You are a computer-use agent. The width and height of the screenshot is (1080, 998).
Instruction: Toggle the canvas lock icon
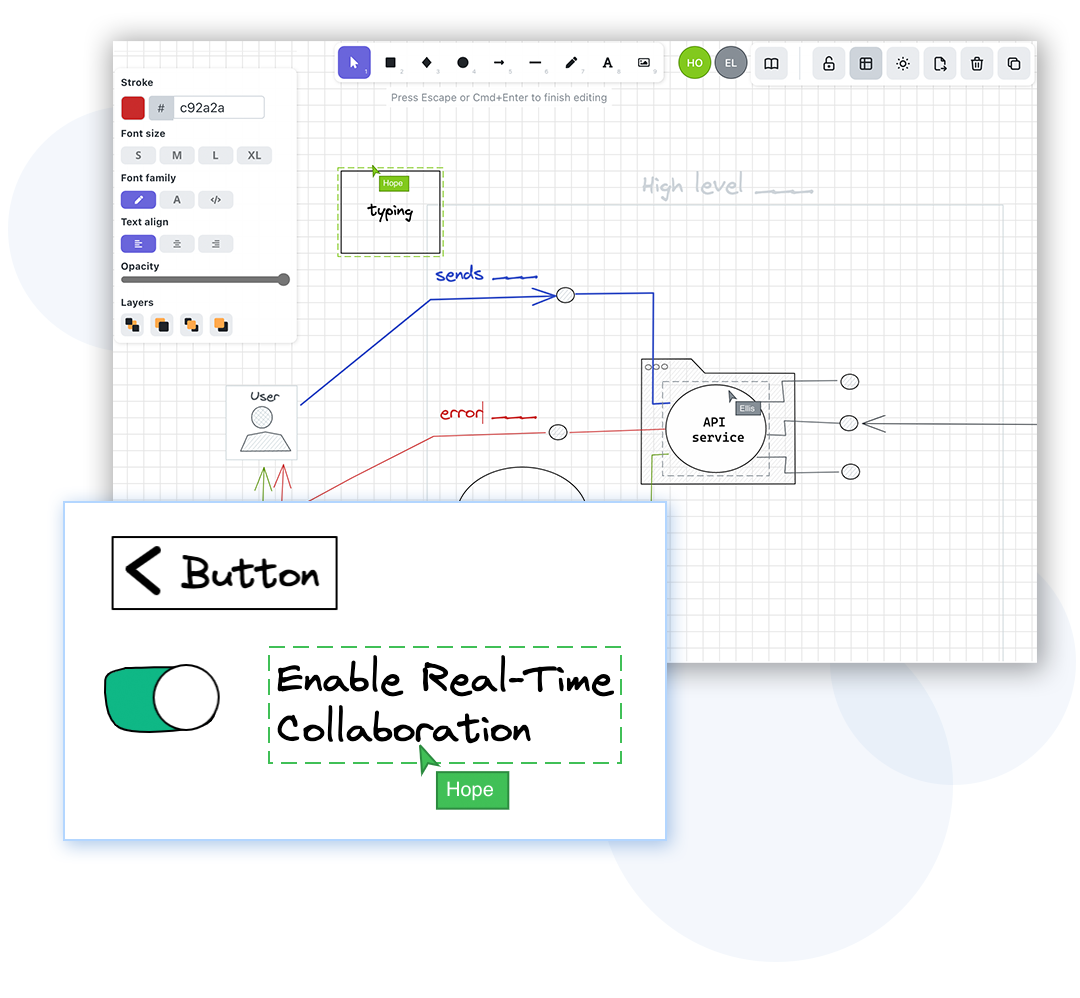pyautogui.click(x=829, y=64)
